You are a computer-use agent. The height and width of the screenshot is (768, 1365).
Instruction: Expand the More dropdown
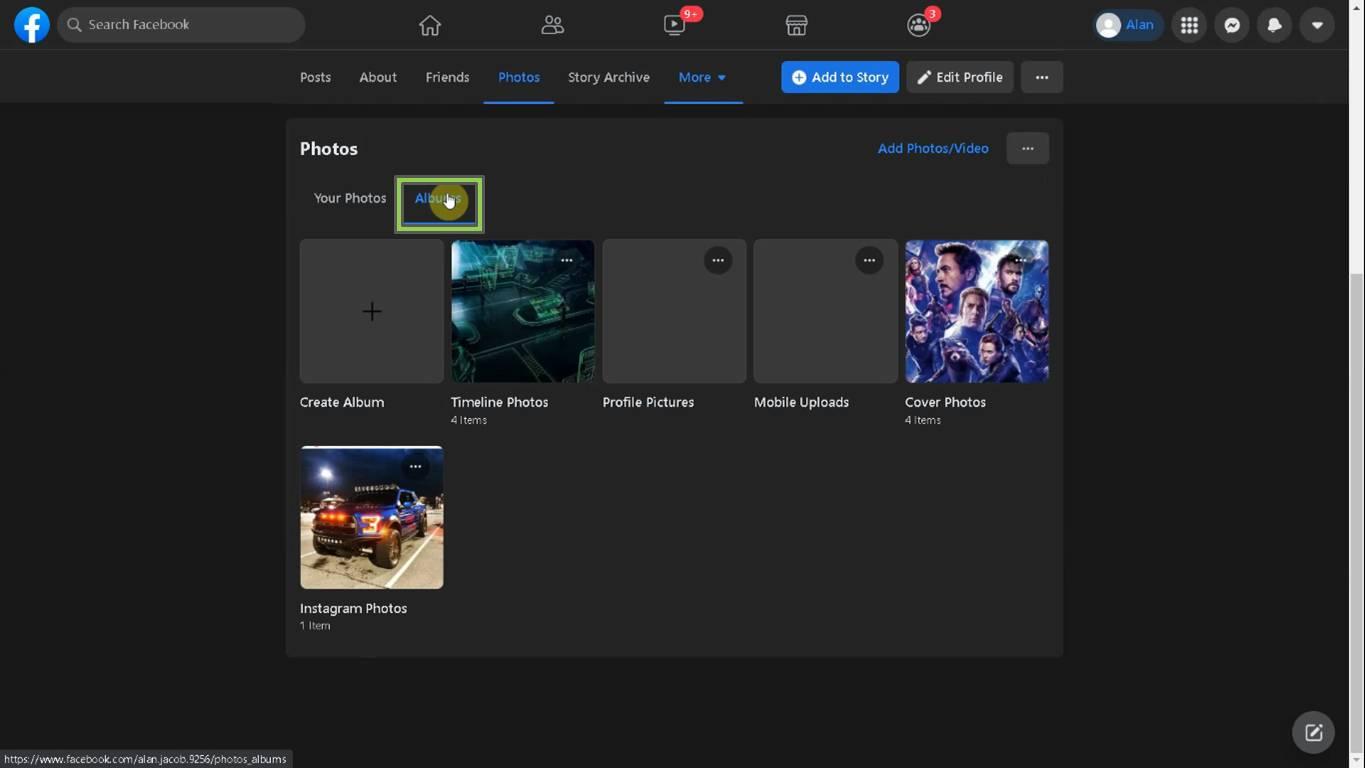tap(703, 77)
